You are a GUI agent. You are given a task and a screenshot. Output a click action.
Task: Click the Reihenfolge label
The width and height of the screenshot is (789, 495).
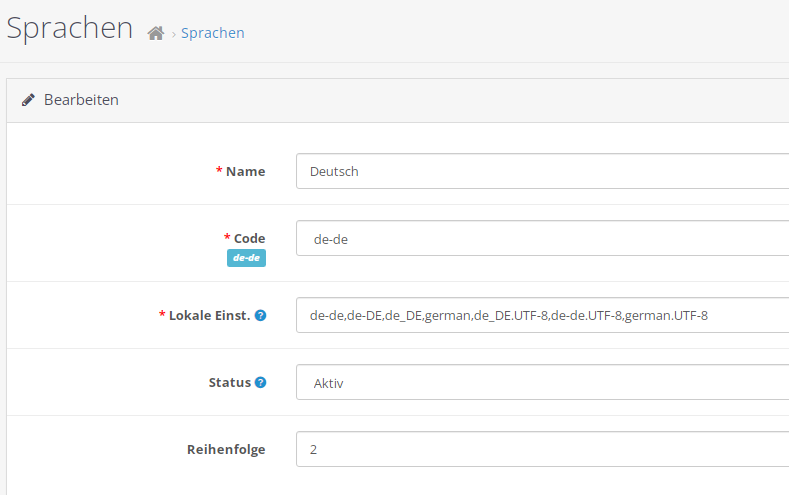pyautogui.click(x=226, y=449)
